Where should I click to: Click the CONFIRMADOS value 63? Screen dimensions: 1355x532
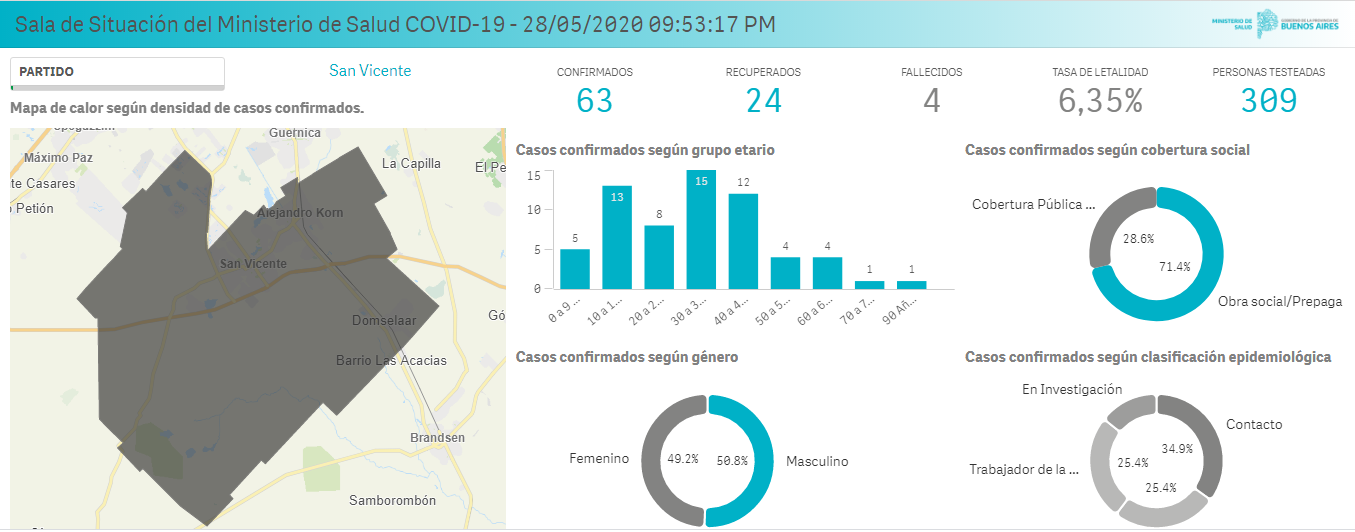(x=594, y=101)
